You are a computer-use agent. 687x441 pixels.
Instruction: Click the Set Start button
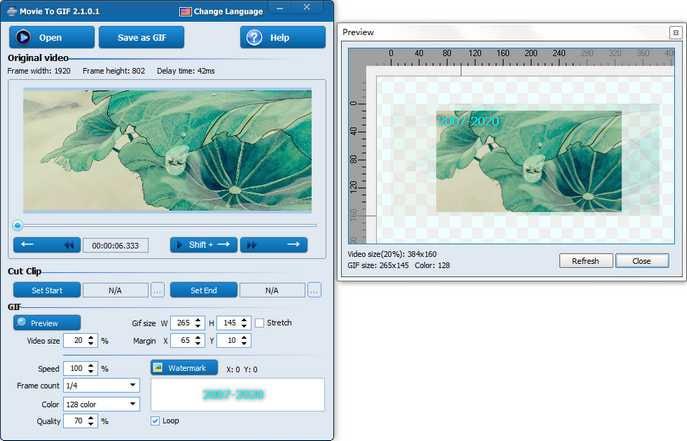pyautogui.click(x=46, y=290)
